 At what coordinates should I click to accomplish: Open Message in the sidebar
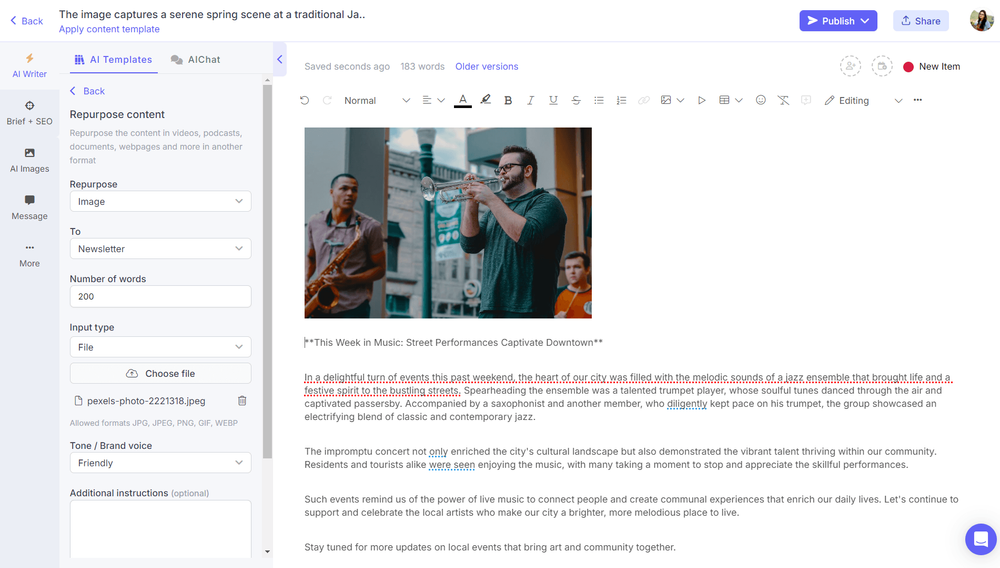pos(29,208)
